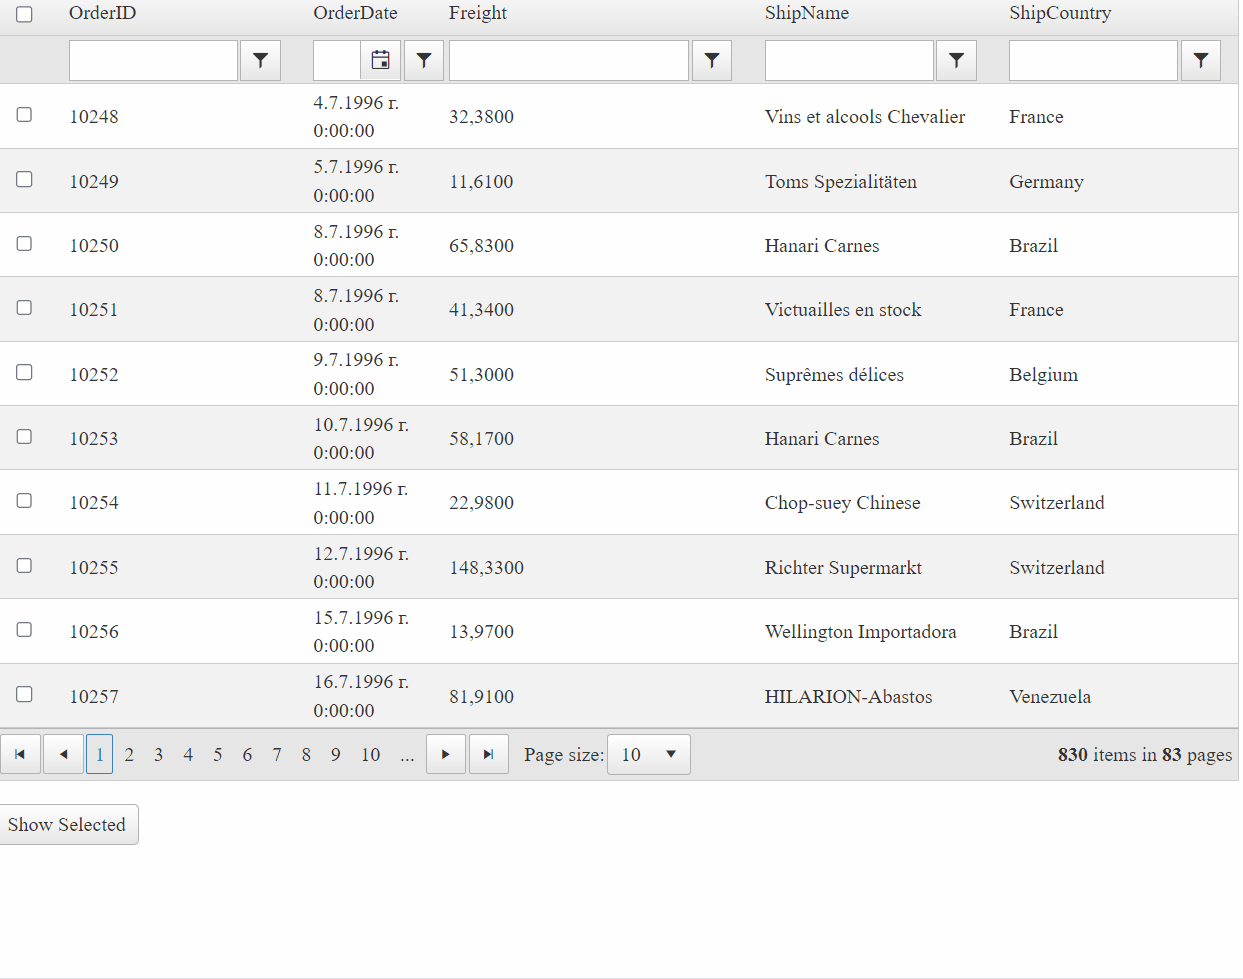
Task: Open the OrderDate calendar picker
Action: click(380, 60)
